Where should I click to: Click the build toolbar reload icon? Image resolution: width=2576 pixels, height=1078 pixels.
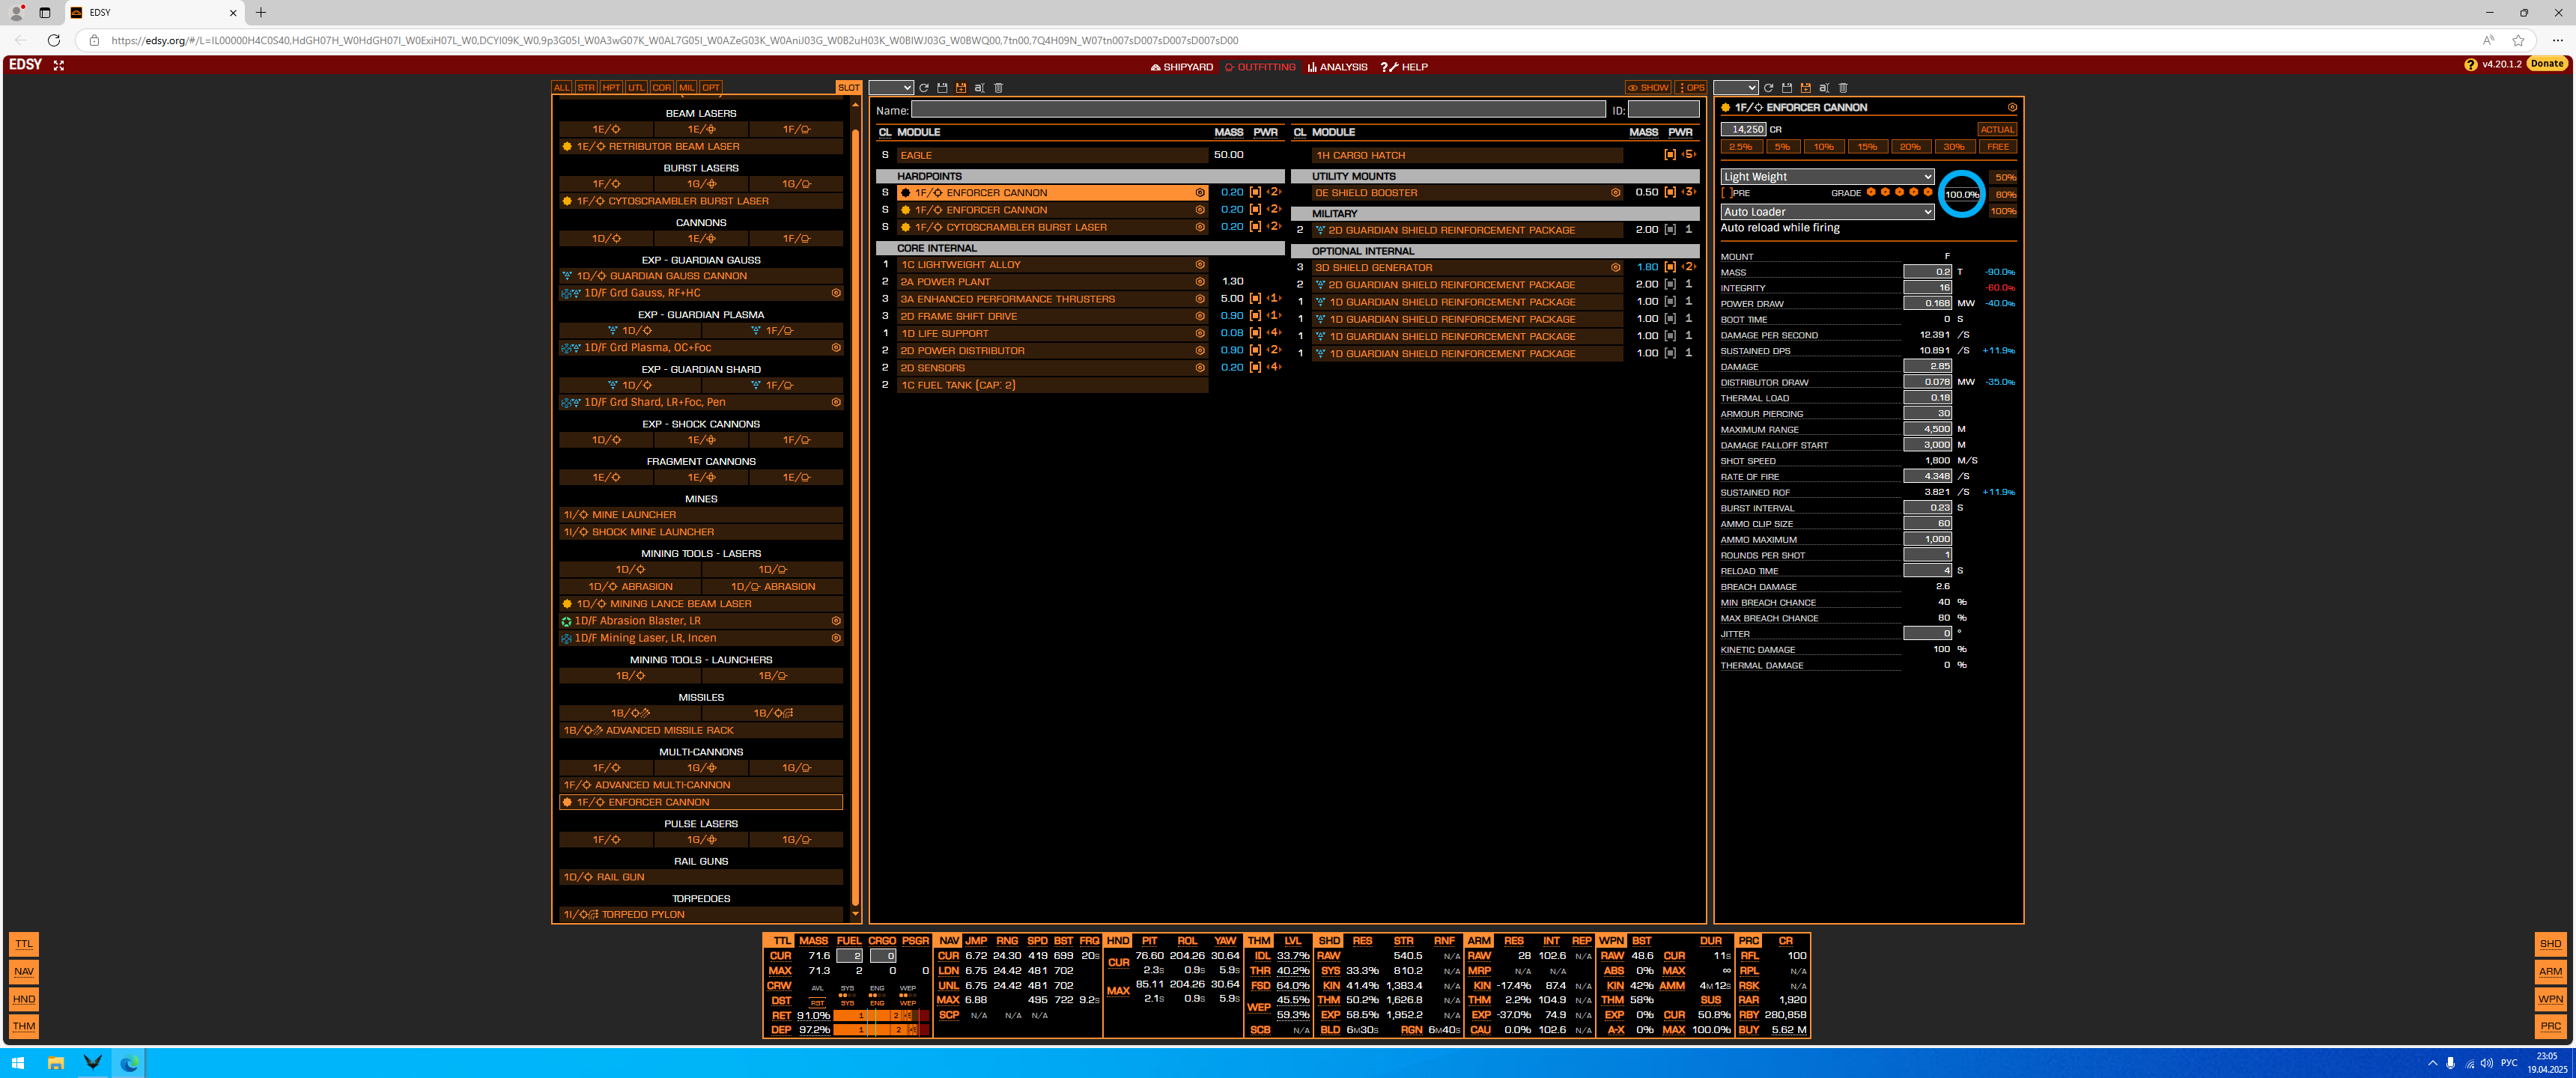[924, 88]
